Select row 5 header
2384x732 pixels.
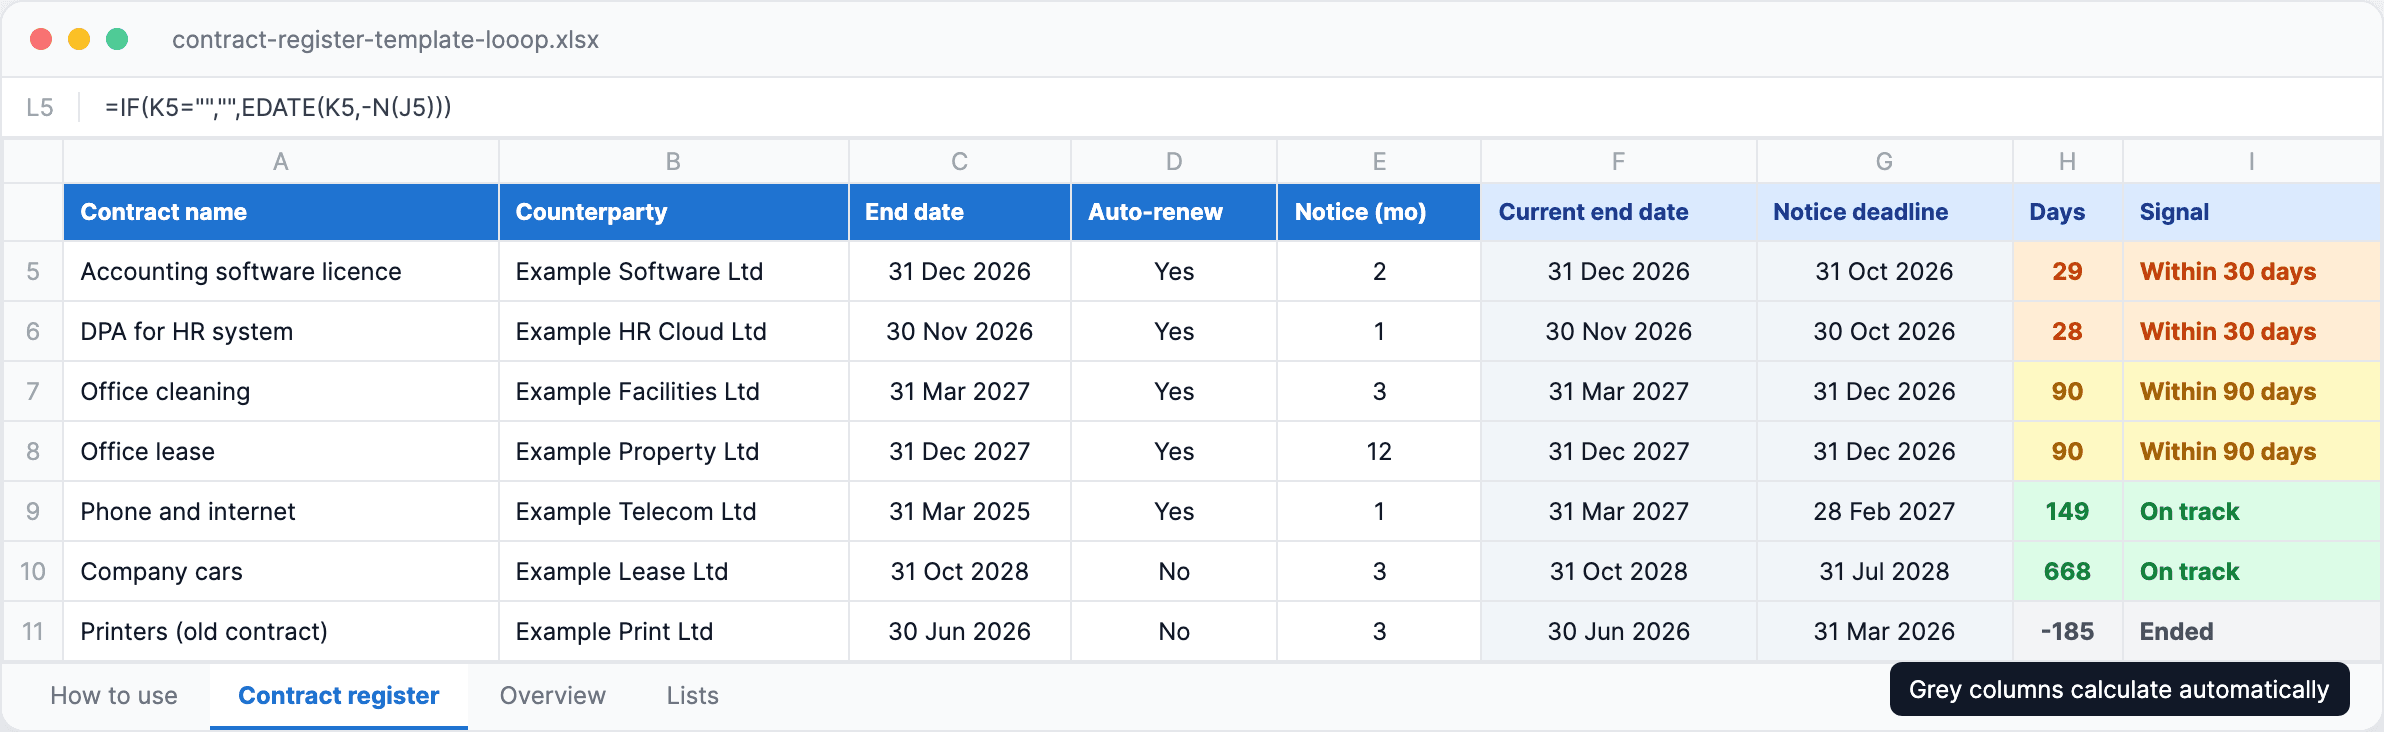pos(33,271)
